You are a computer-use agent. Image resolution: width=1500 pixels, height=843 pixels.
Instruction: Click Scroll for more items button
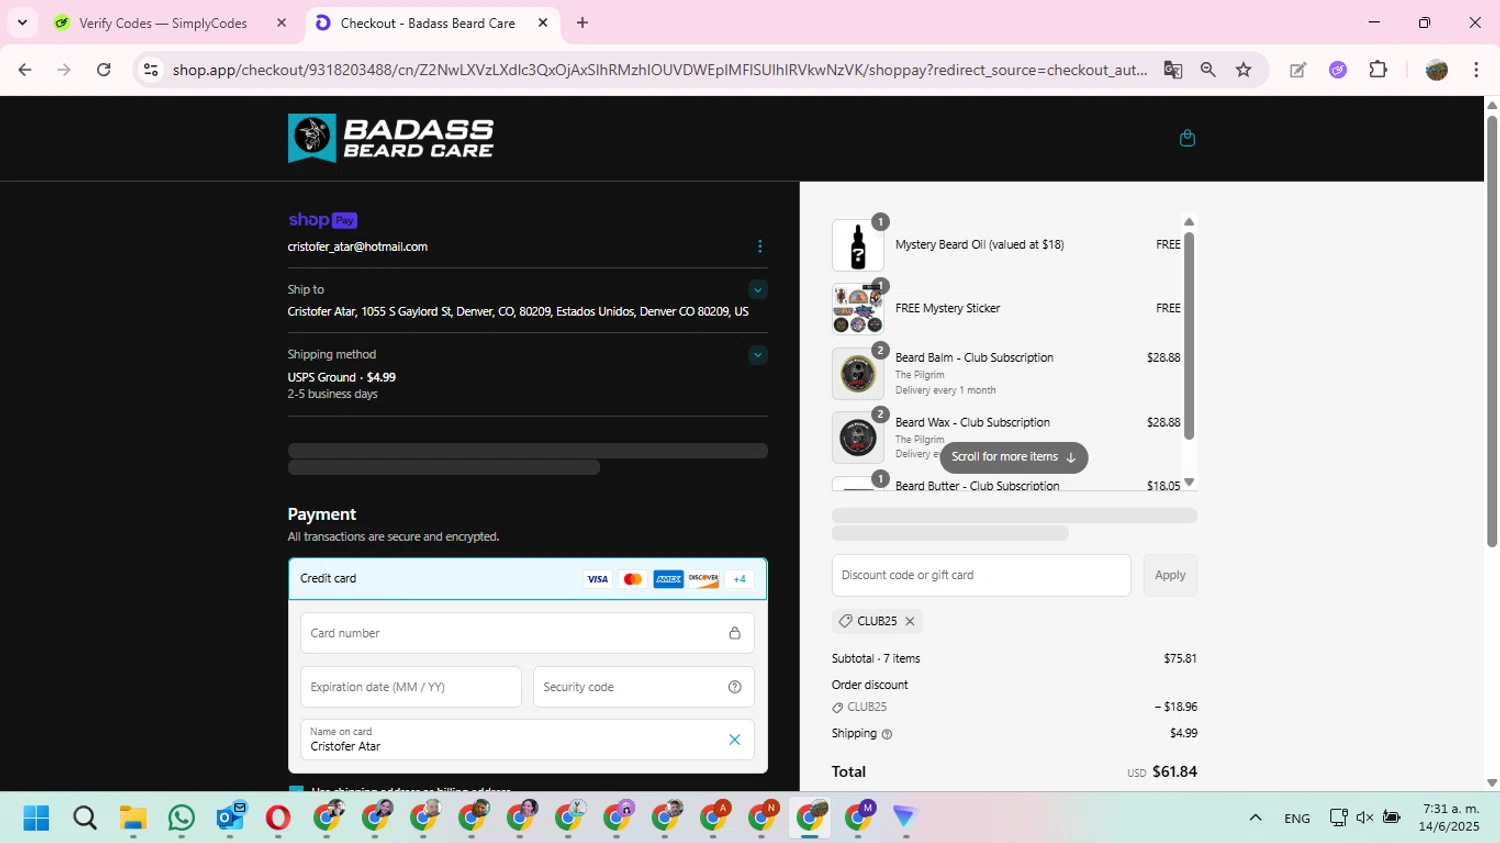coord(1014,457)
